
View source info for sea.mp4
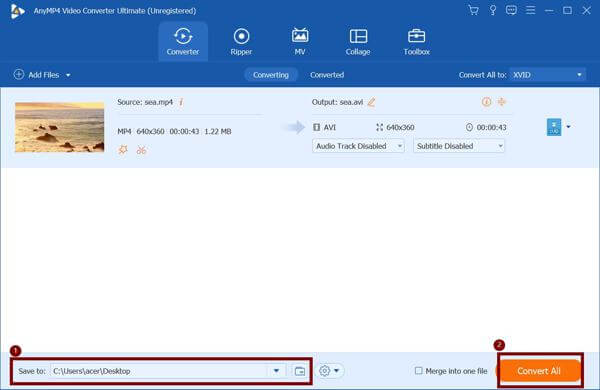181,102
